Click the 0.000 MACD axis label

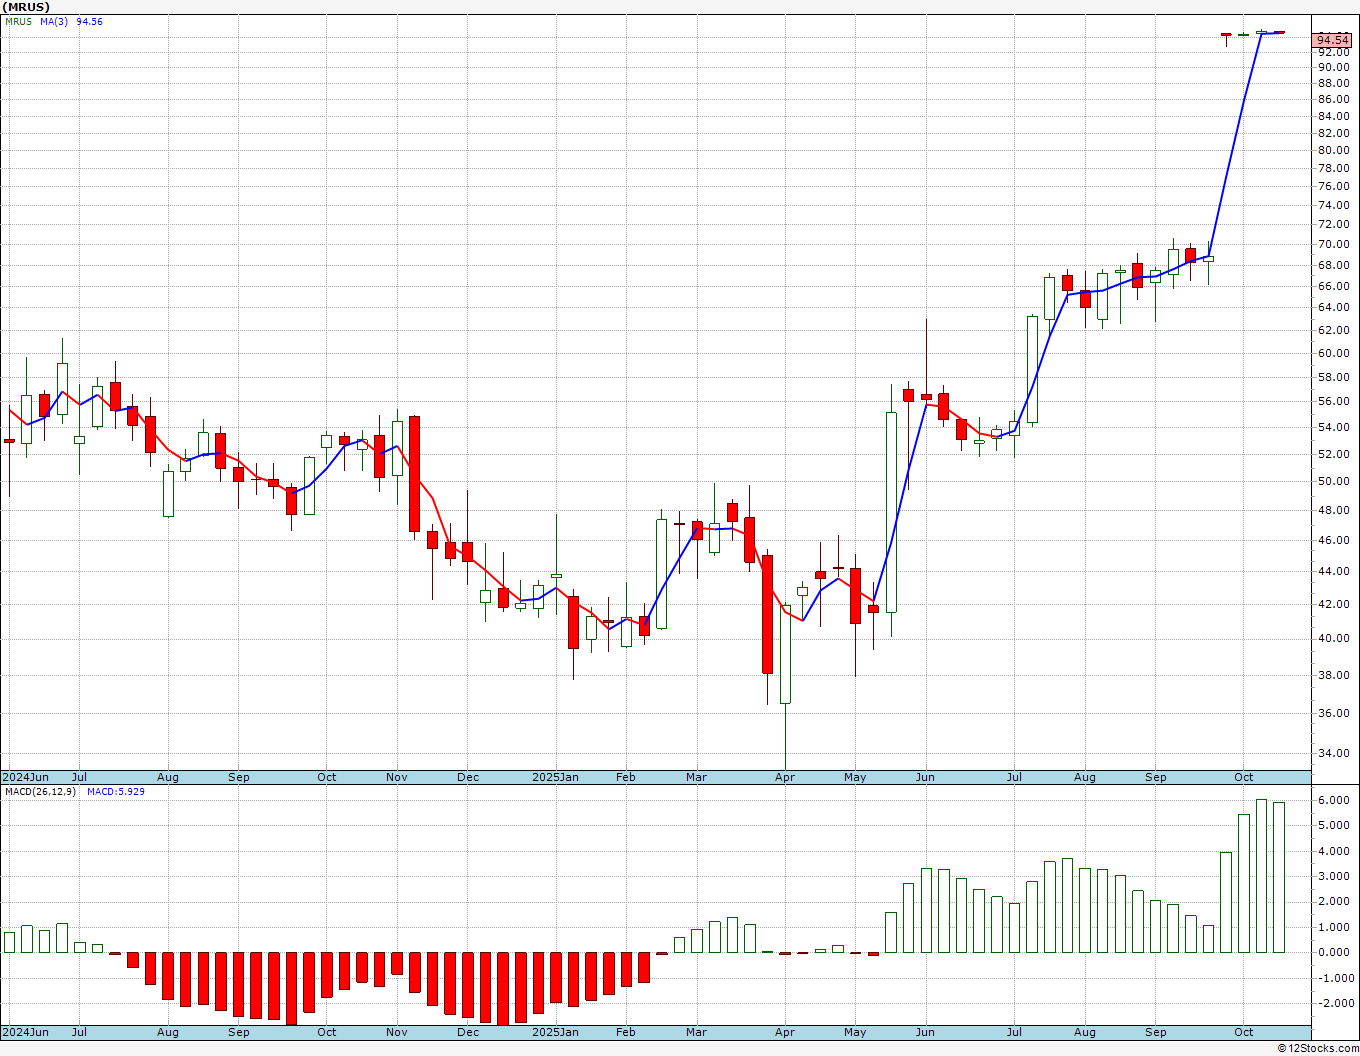tap(1334, 953)
